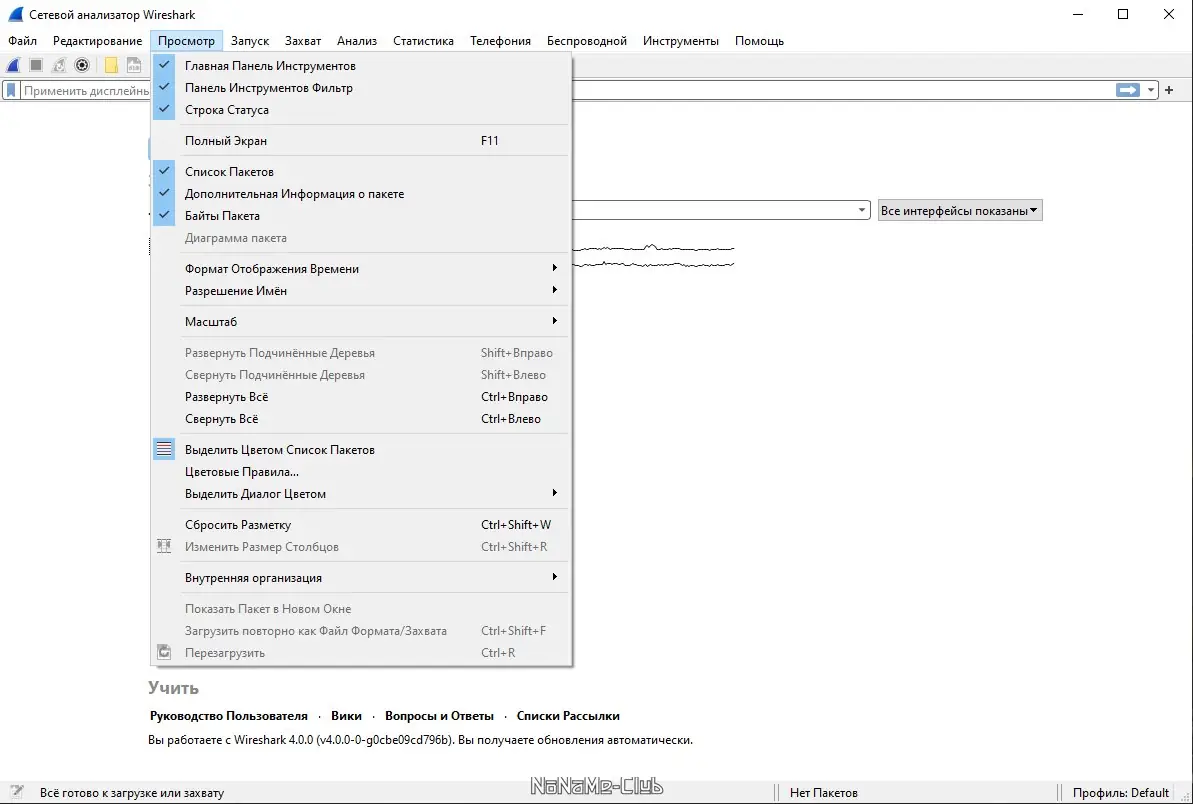Expand Масштаб submenu
This screenshot has height=804, width=1193.
[360, 322]
